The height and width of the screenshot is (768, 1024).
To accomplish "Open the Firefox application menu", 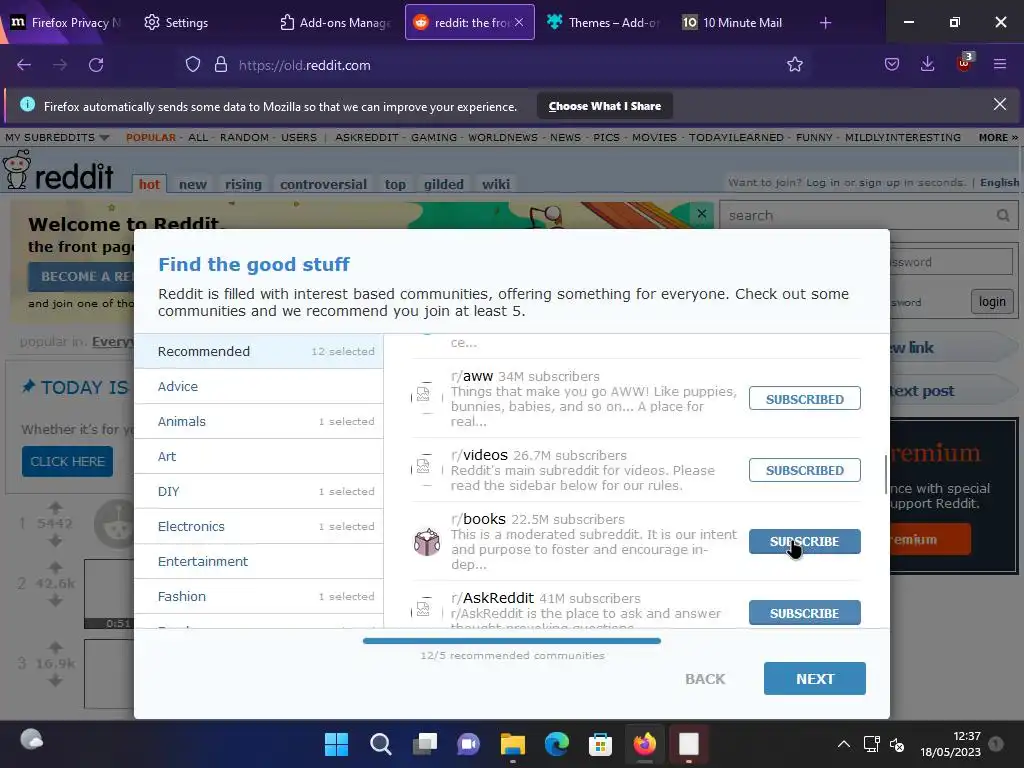I will (x=999, y=64).
